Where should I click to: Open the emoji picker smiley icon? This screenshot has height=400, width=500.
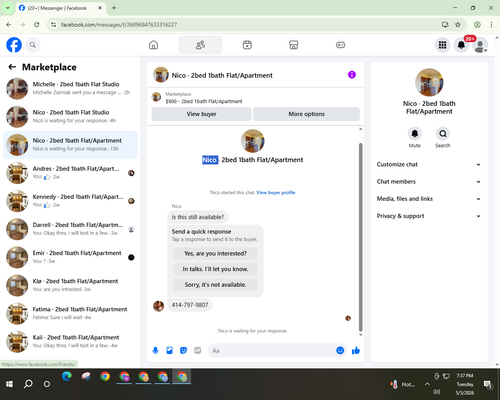tap(340, 350)
